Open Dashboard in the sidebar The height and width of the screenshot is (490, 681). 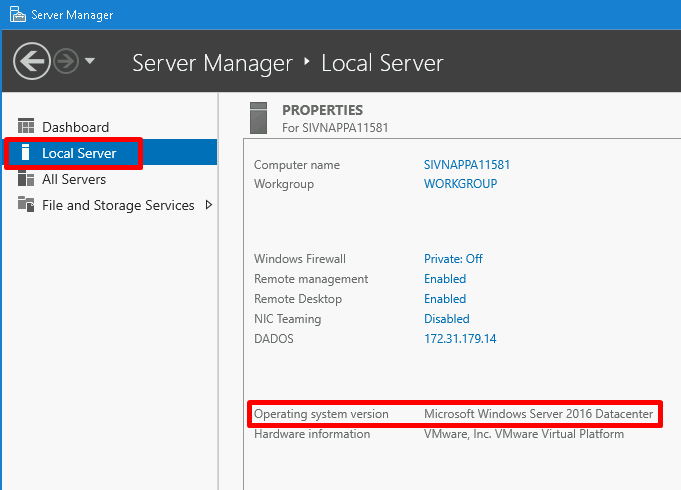click(x=76, y=127)
